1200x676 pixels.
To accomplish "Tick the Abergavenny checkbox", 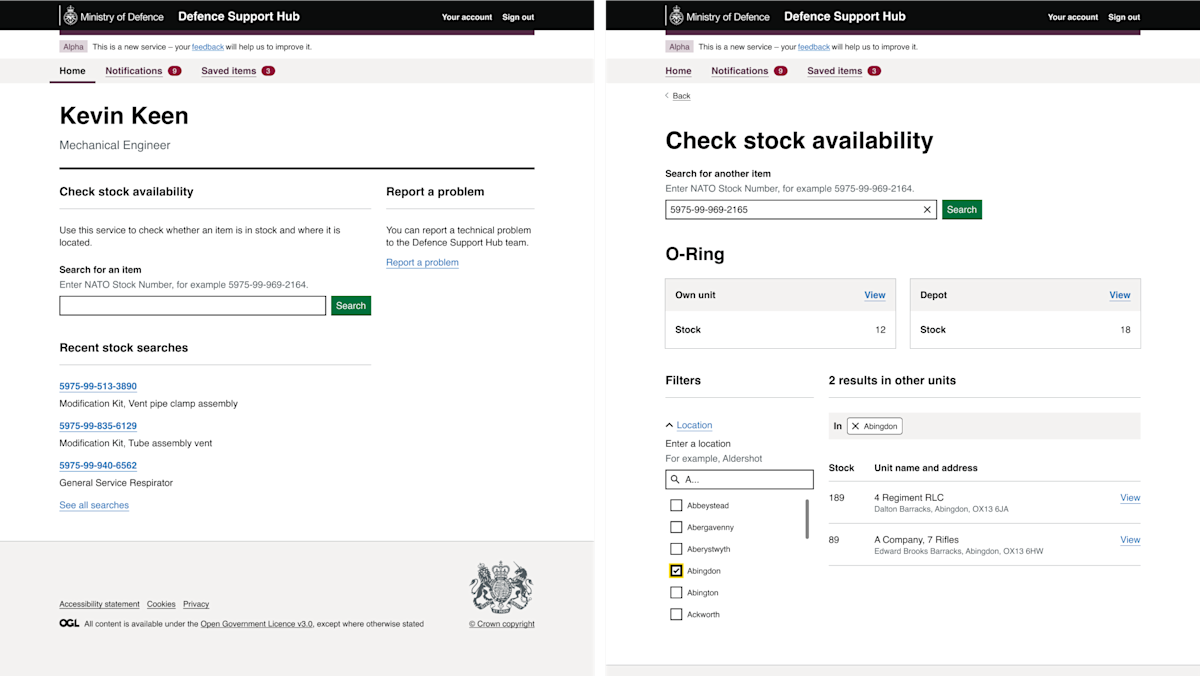I will coord(676,528).
